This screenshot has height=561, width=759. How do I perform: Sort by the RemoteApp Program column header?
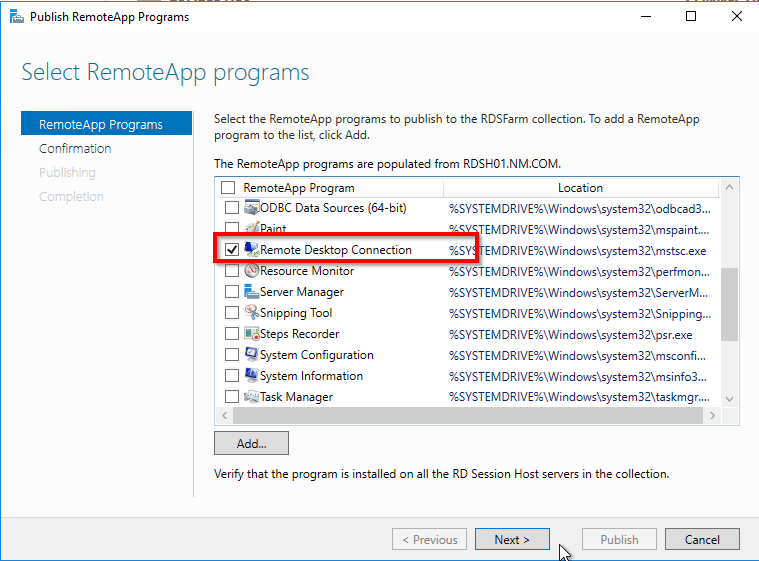point(299,188)
